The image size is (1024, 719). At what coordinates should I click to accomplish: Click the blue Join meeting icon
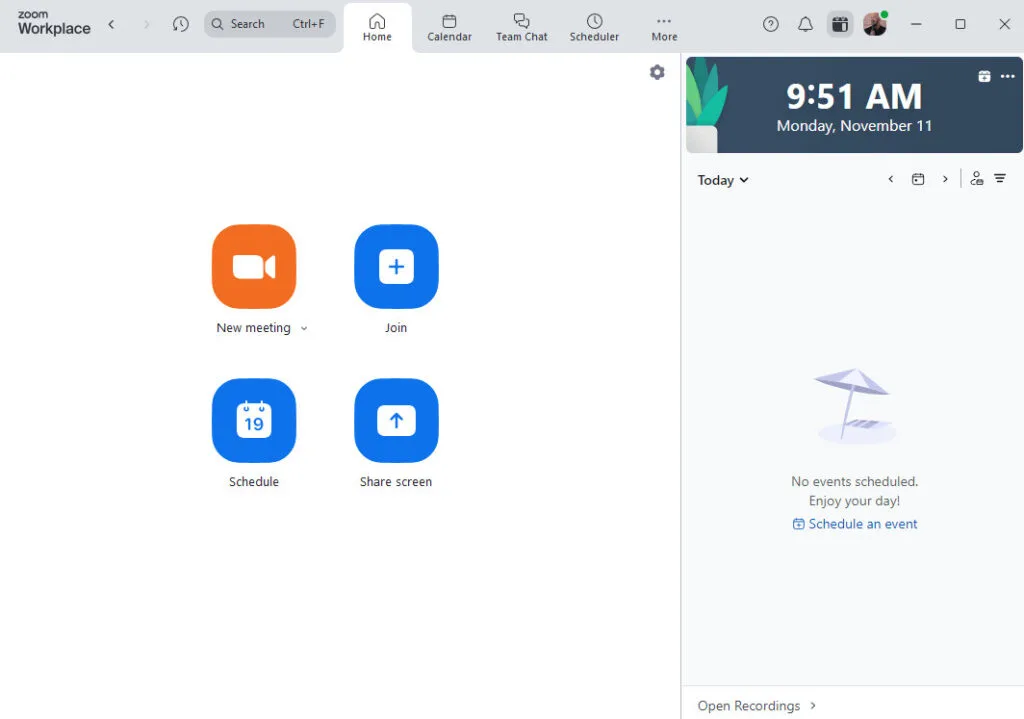click(396, 267)
